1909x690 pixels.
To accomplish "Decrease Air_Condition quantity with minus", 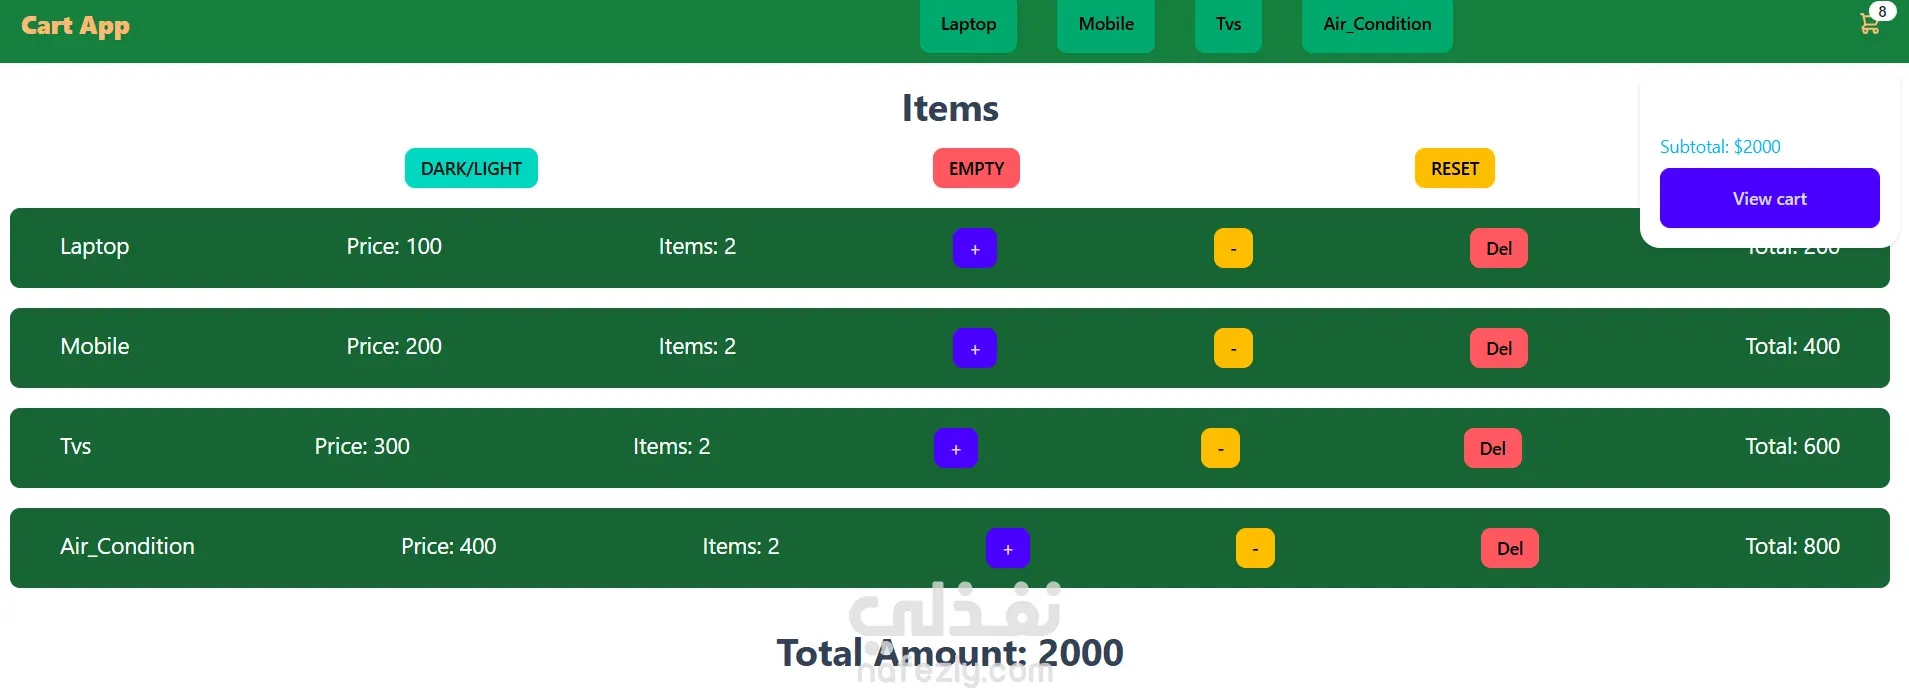I will coord(1254,548).
